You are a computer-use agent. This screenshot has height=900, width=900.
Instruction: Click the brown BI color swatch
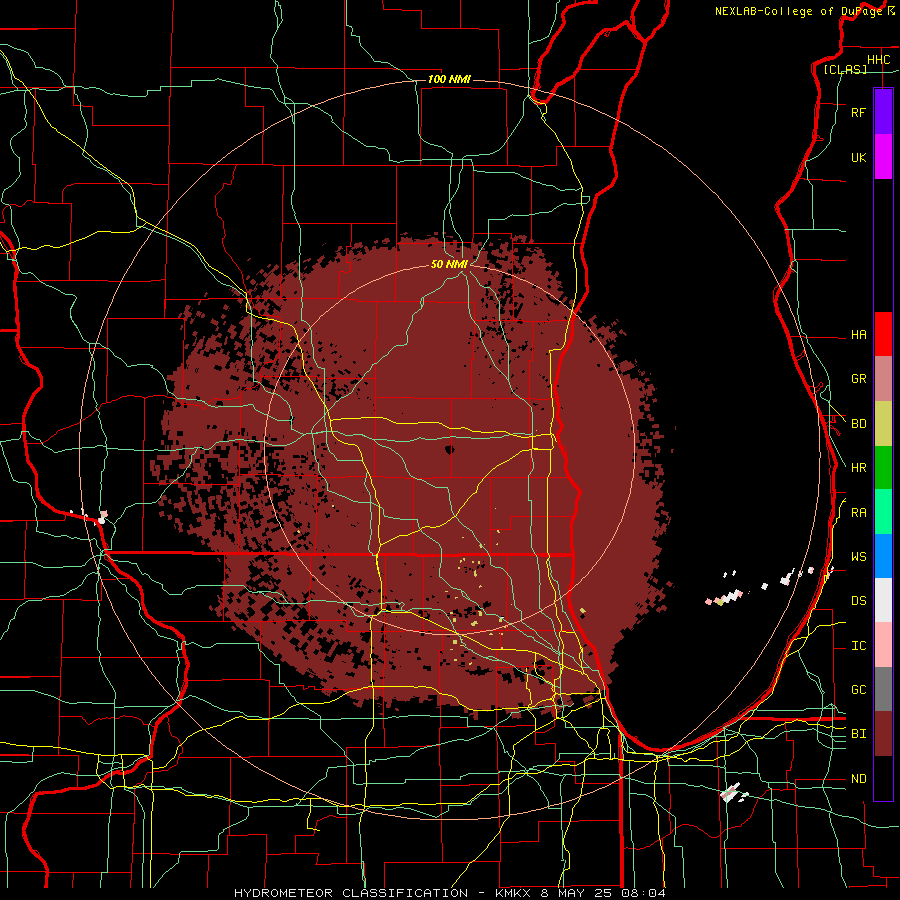coord(883,734)
